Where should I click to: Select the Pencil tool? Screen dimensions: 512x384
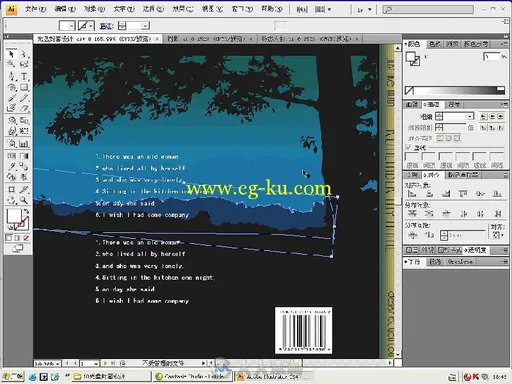point(24,98)
